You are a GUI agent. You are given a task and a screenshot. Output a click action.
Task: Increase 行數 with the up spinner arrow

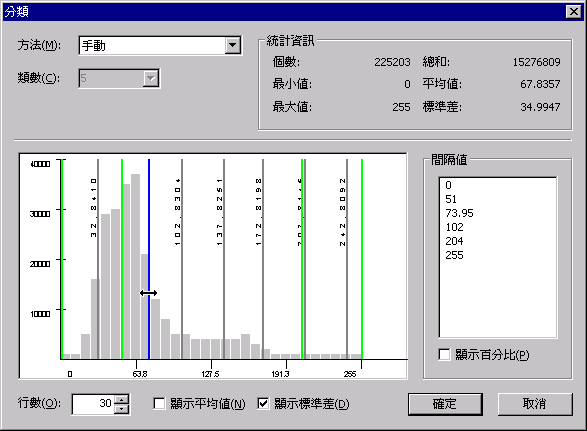pos(121,400)
